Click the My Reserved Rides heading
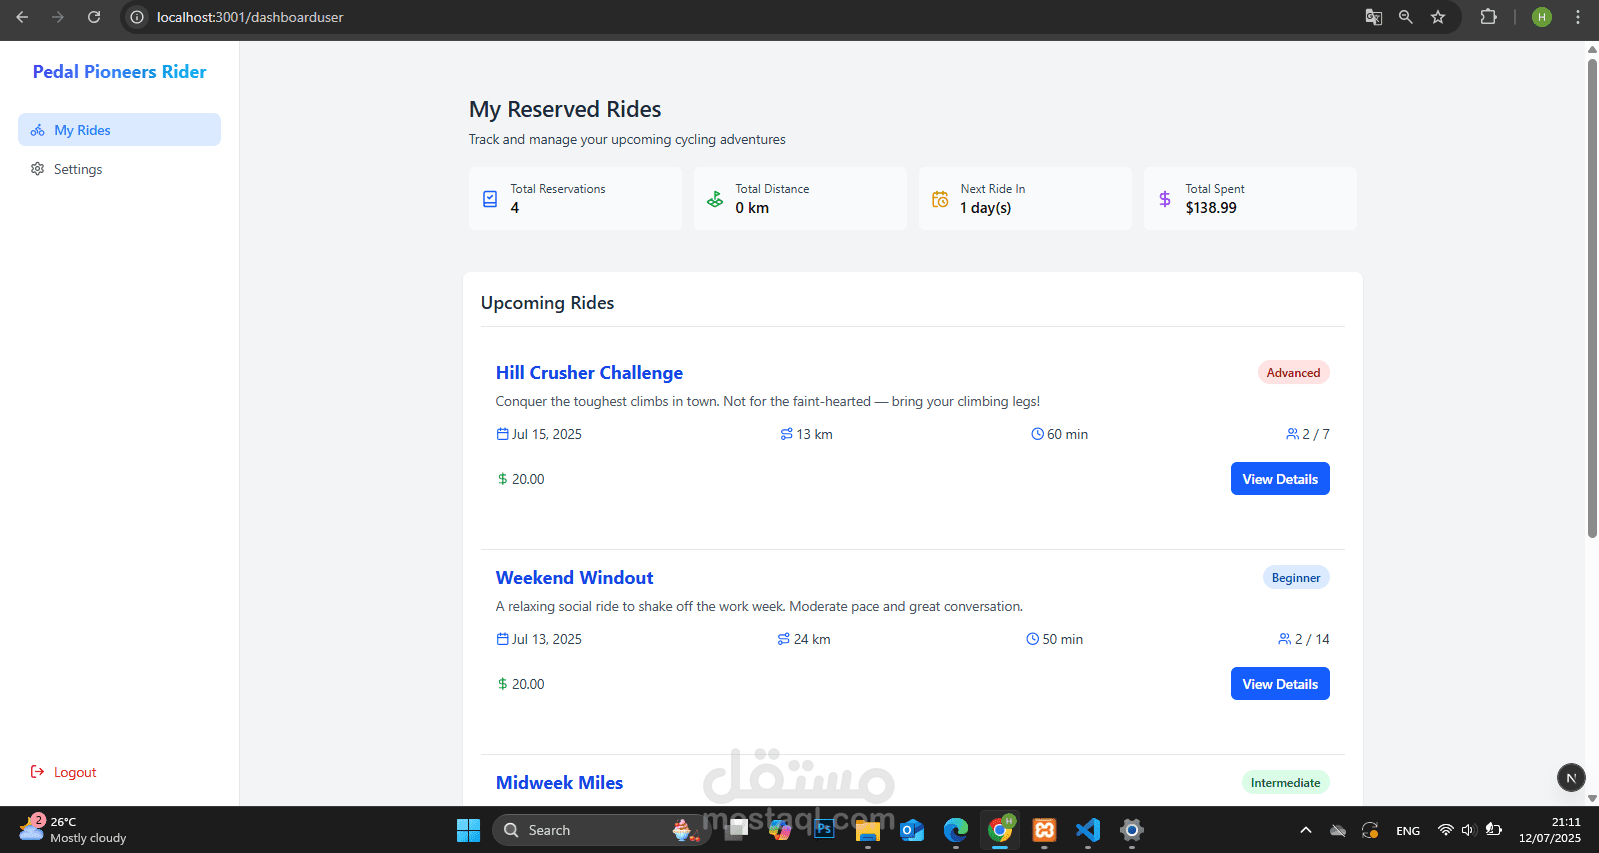Image resolution: width=1599 pixels, height=853 pixels. [x=565, y=109]
